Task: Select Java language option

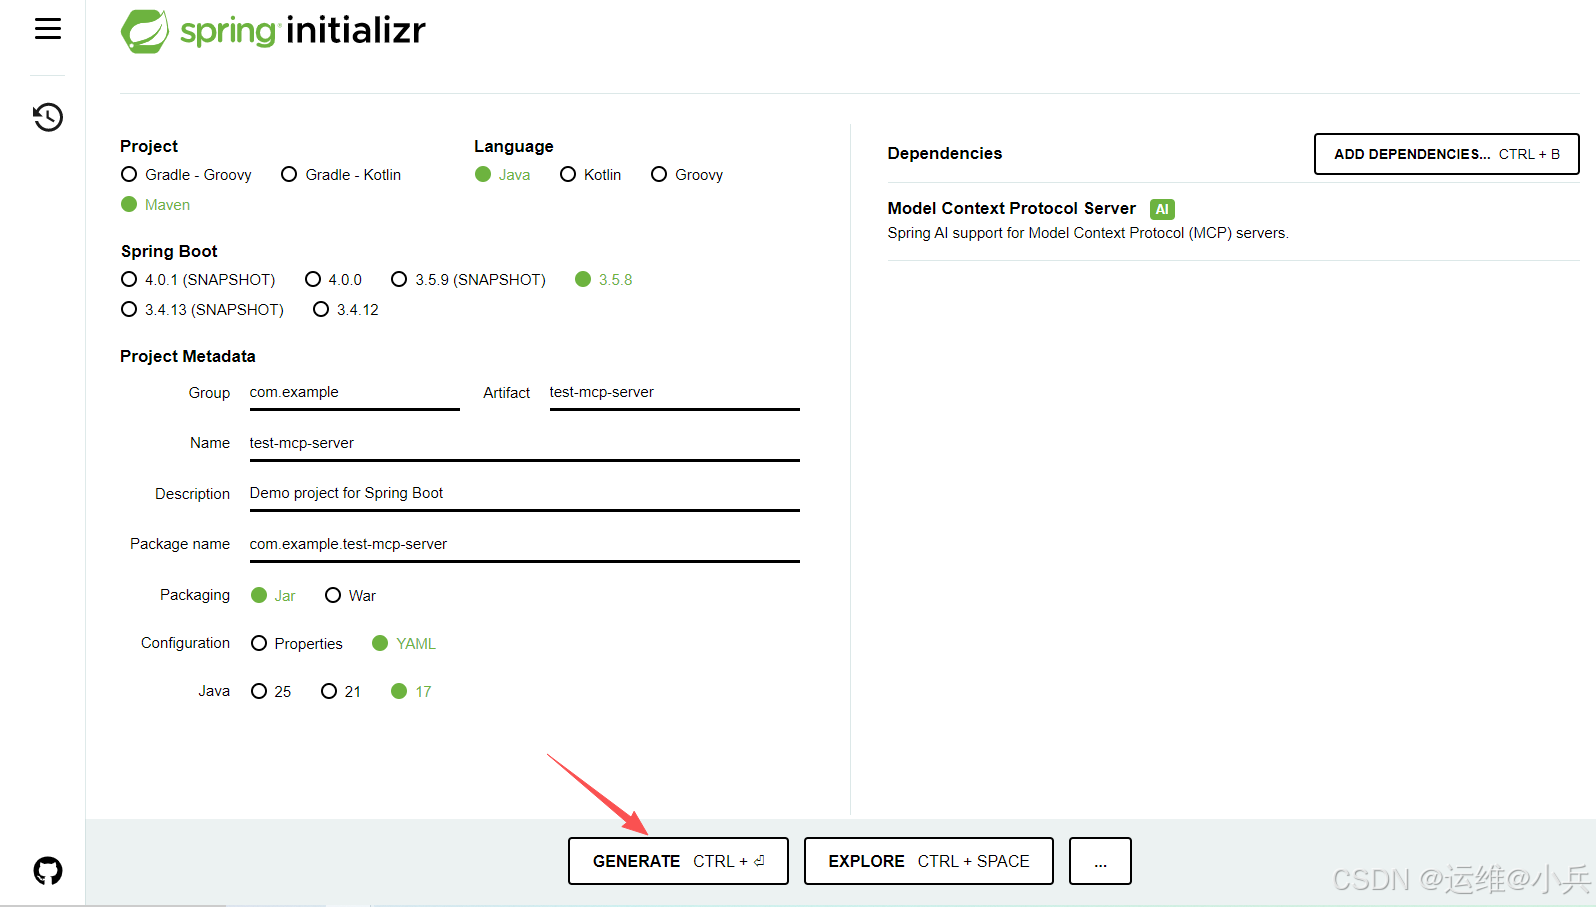Action: pyautogui.click(x=503, y=175)
